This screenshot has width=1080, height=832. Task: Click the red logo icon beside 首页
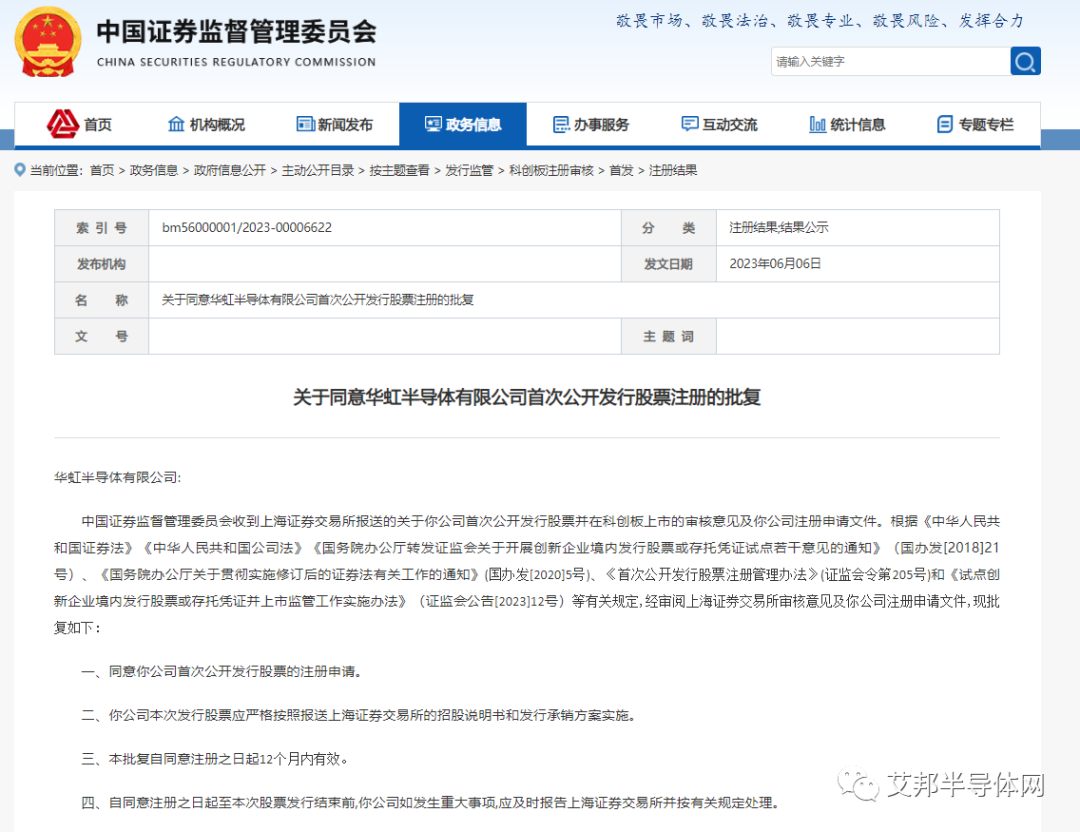[63, 124]
